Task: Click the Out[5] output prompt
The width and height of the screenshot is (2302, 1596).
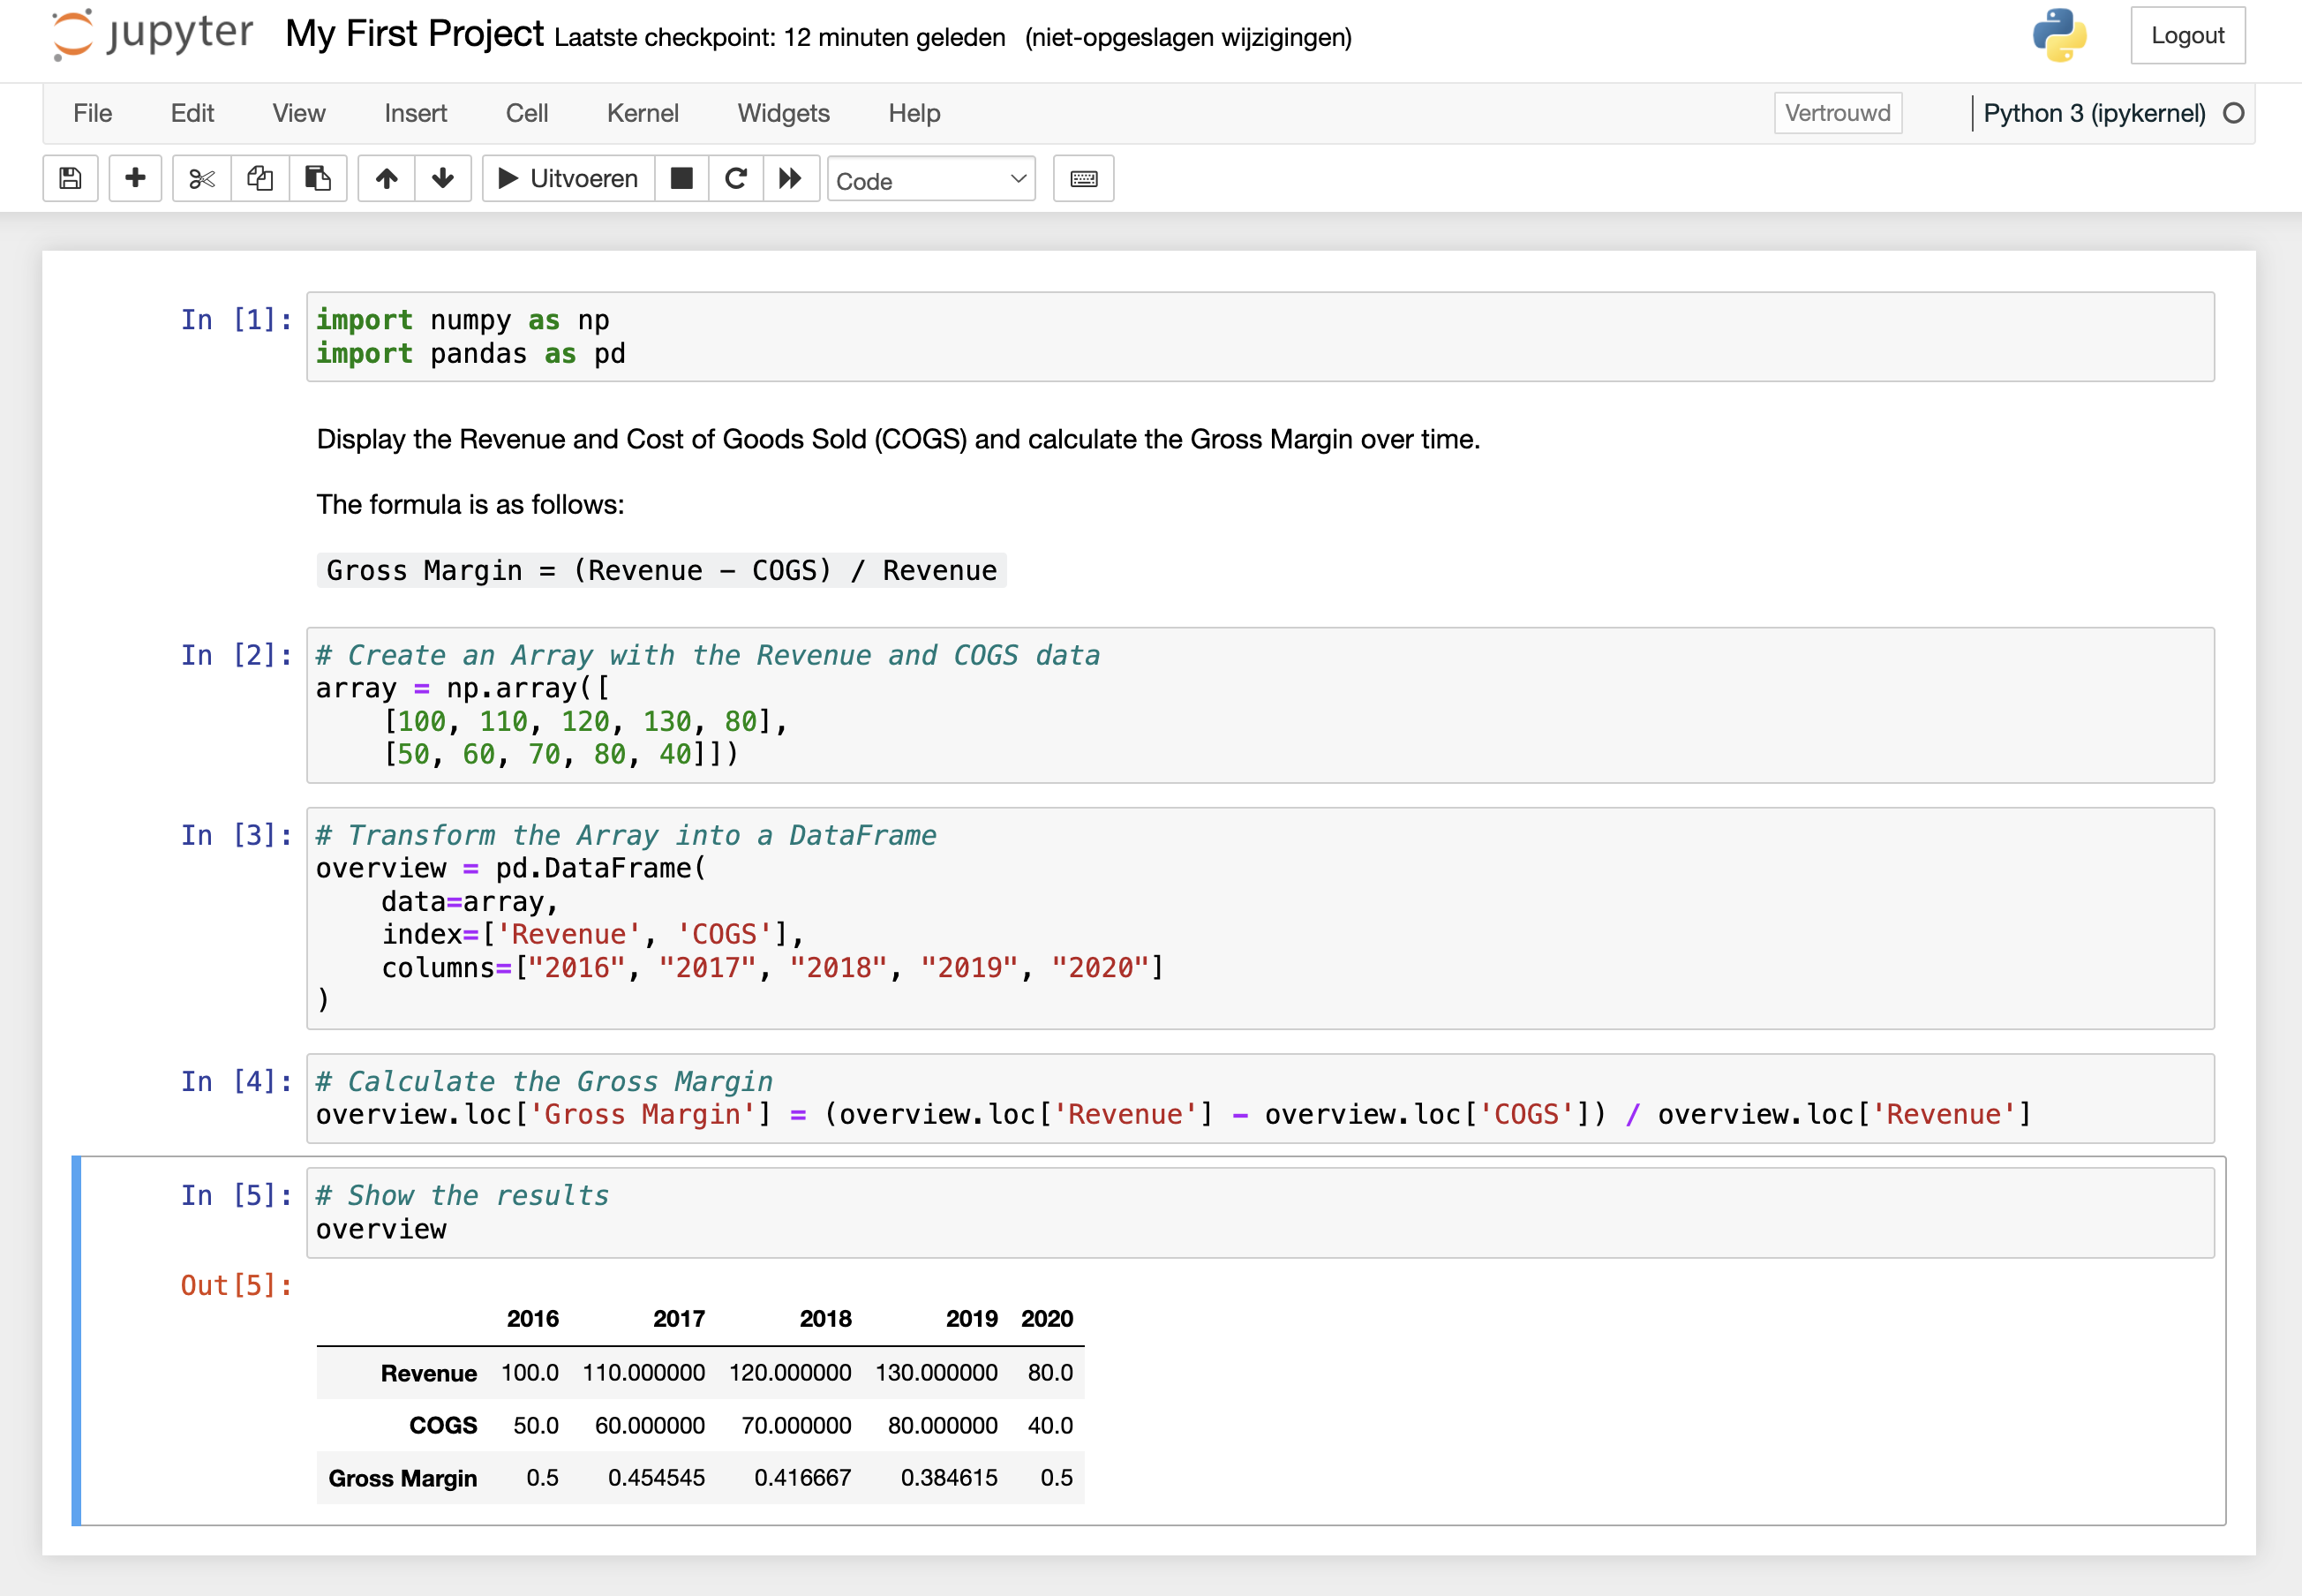Action: [236, 1285]
